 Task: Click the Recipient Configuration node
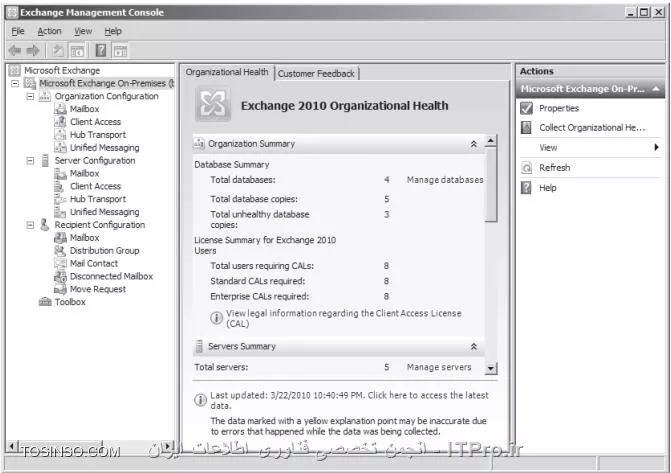coord(99,224)
